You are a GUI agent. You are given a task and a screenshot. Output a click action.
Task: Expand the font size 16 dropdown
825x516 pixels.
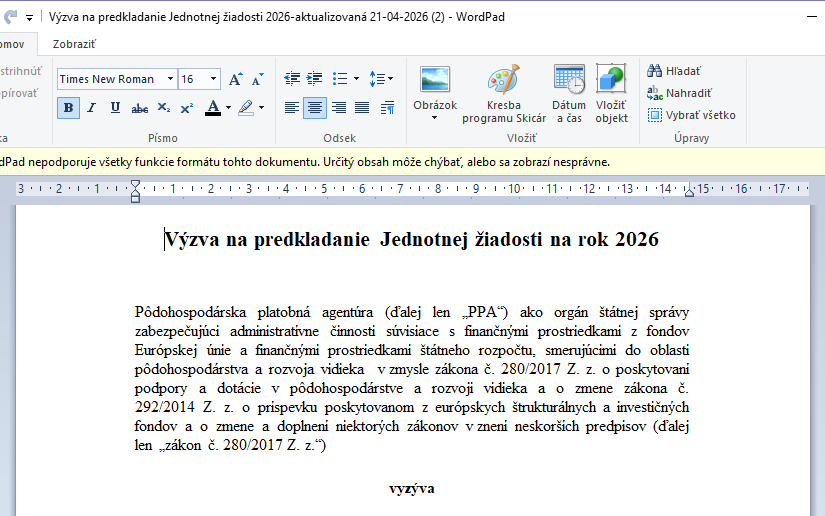click(x=213, y=79)
